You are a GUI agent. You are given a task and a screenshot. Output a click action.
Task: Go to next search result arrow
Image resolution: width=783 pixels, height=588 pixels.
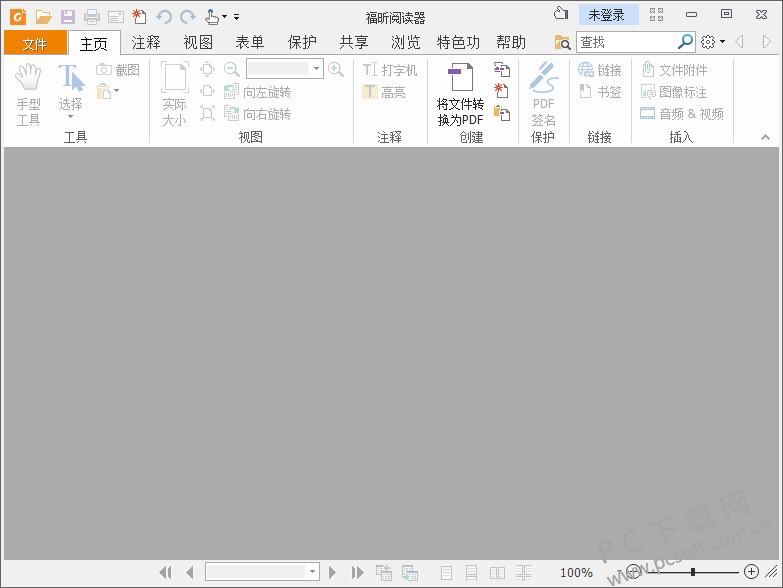coord(766,41)
